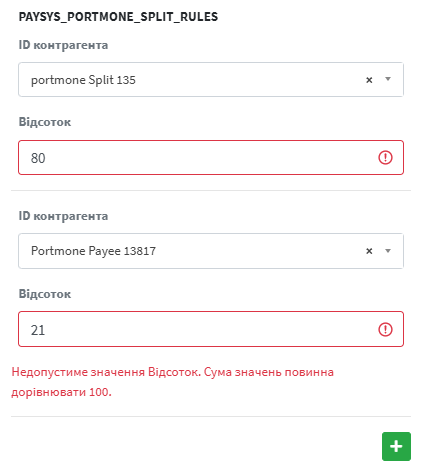This screenshot has width=423, height=470.
Task: Click the first ID контрагента label
Action: [x=63, y=45]
